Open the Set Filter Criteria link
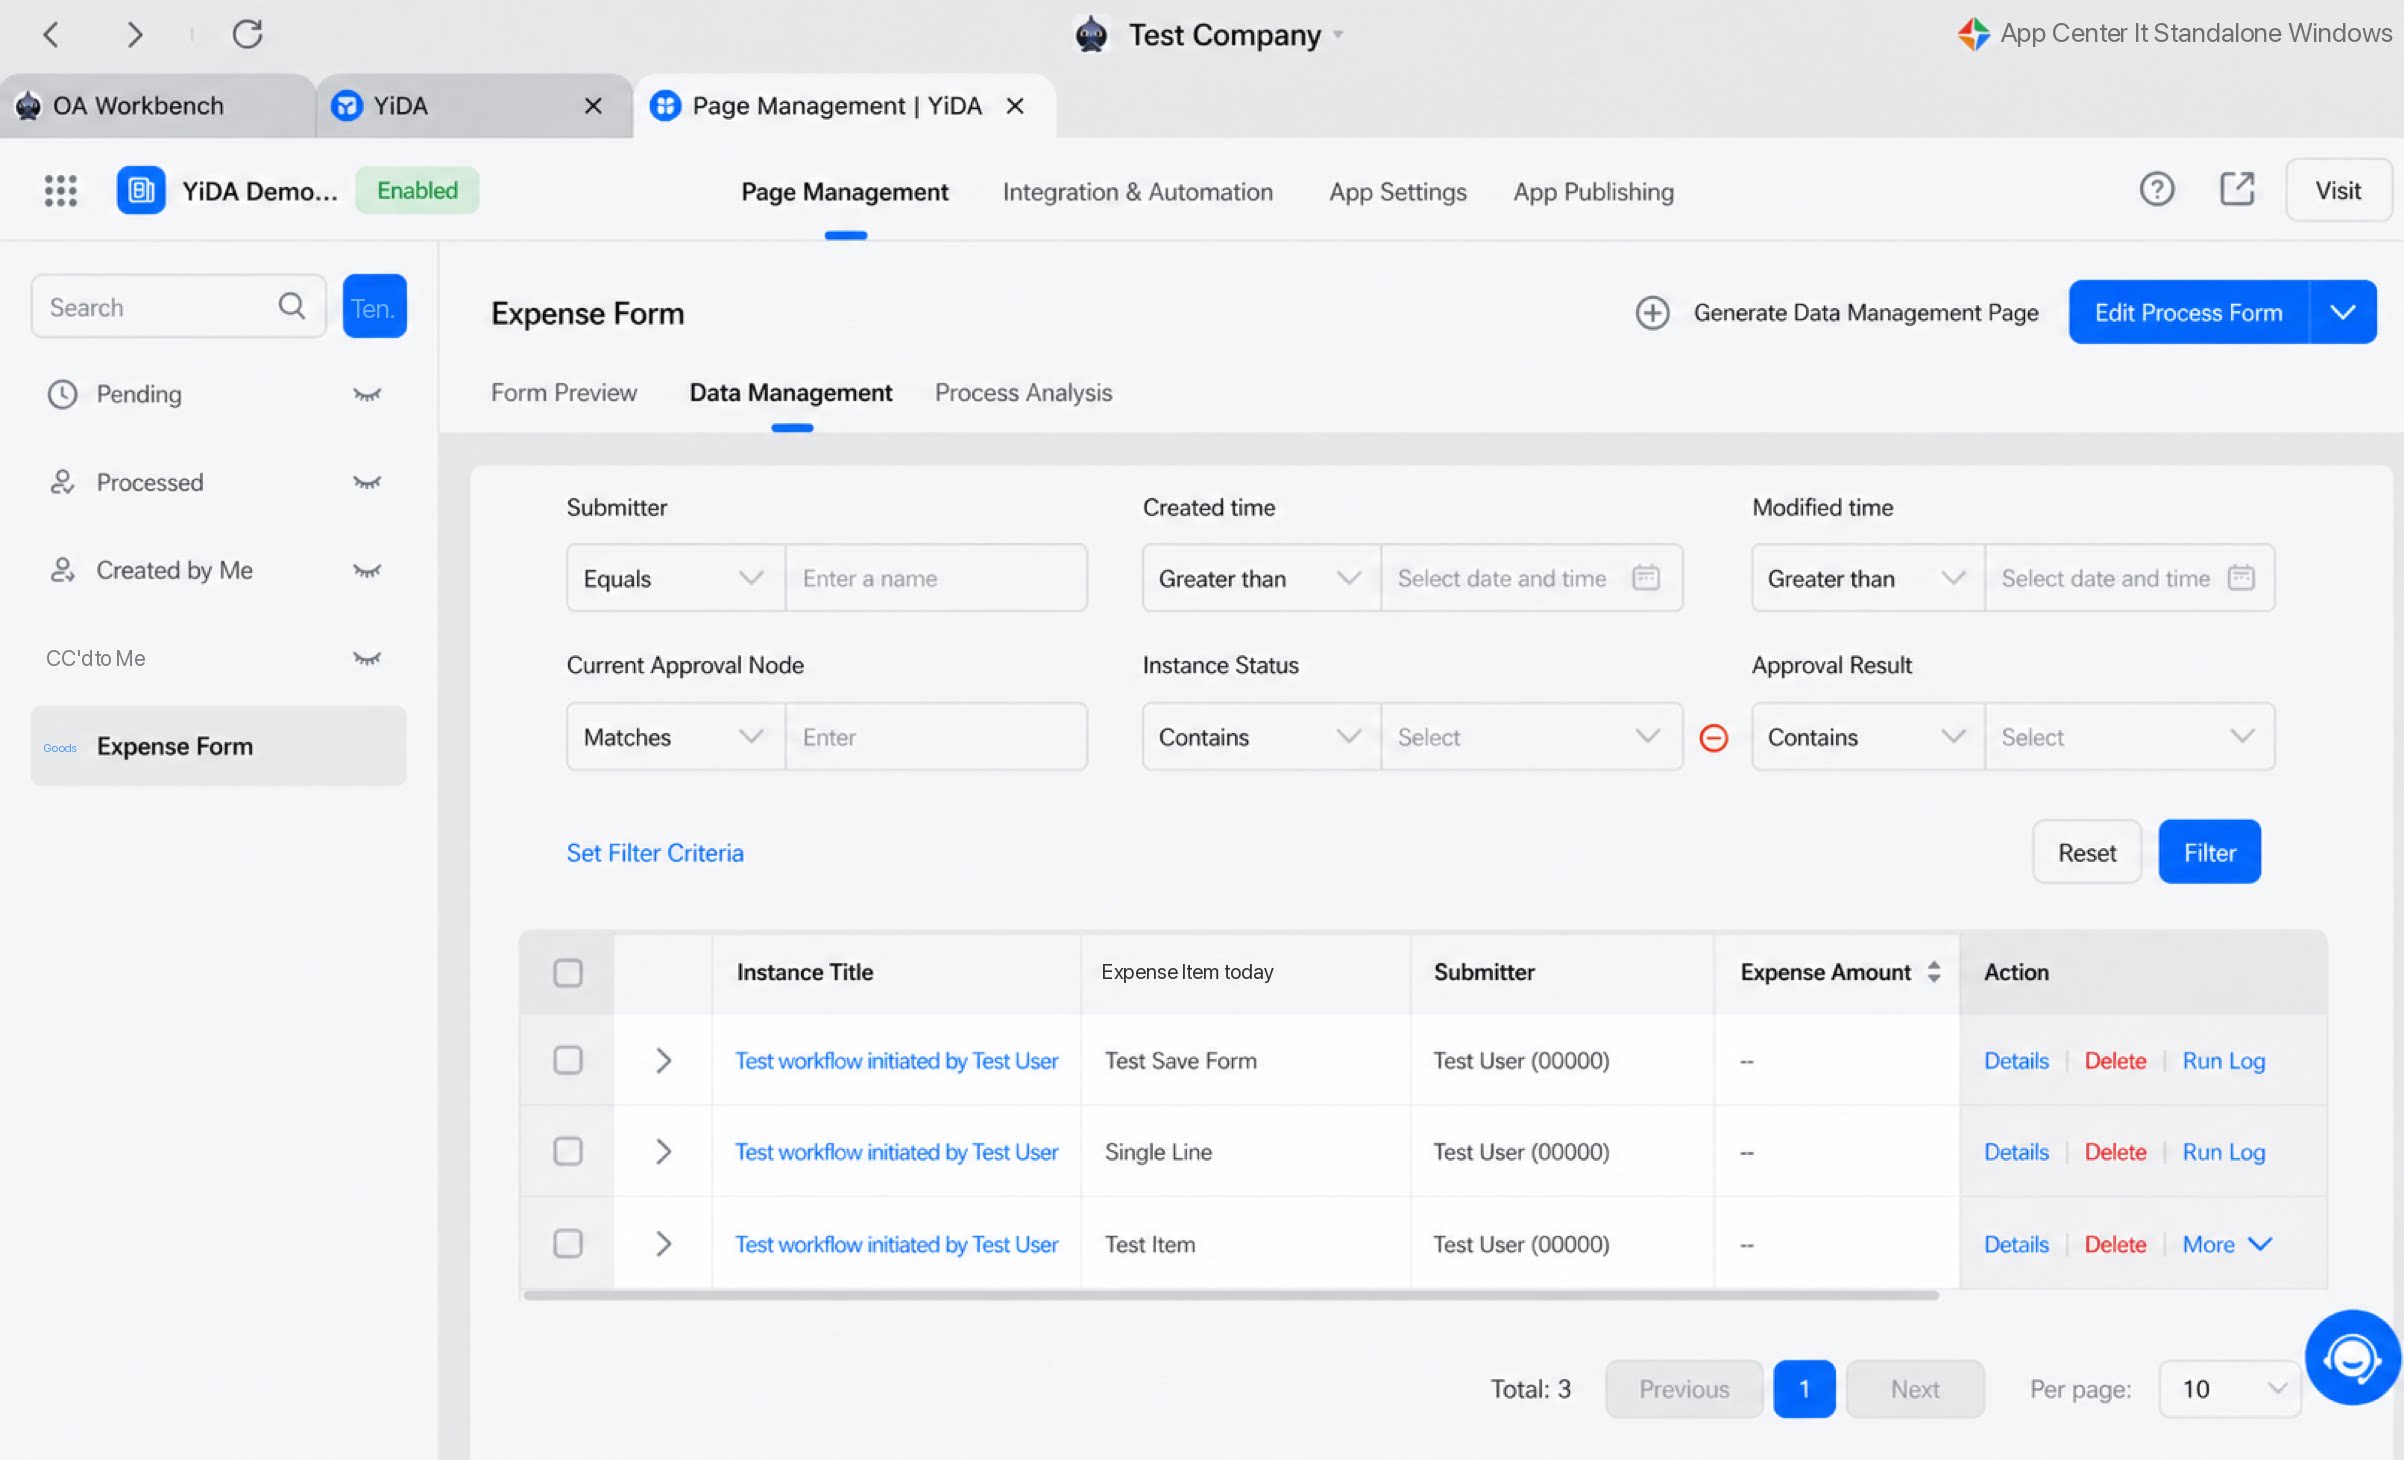Image resolution: width=2404 pixels, height=1460 pixels. [x=655, y=853]
